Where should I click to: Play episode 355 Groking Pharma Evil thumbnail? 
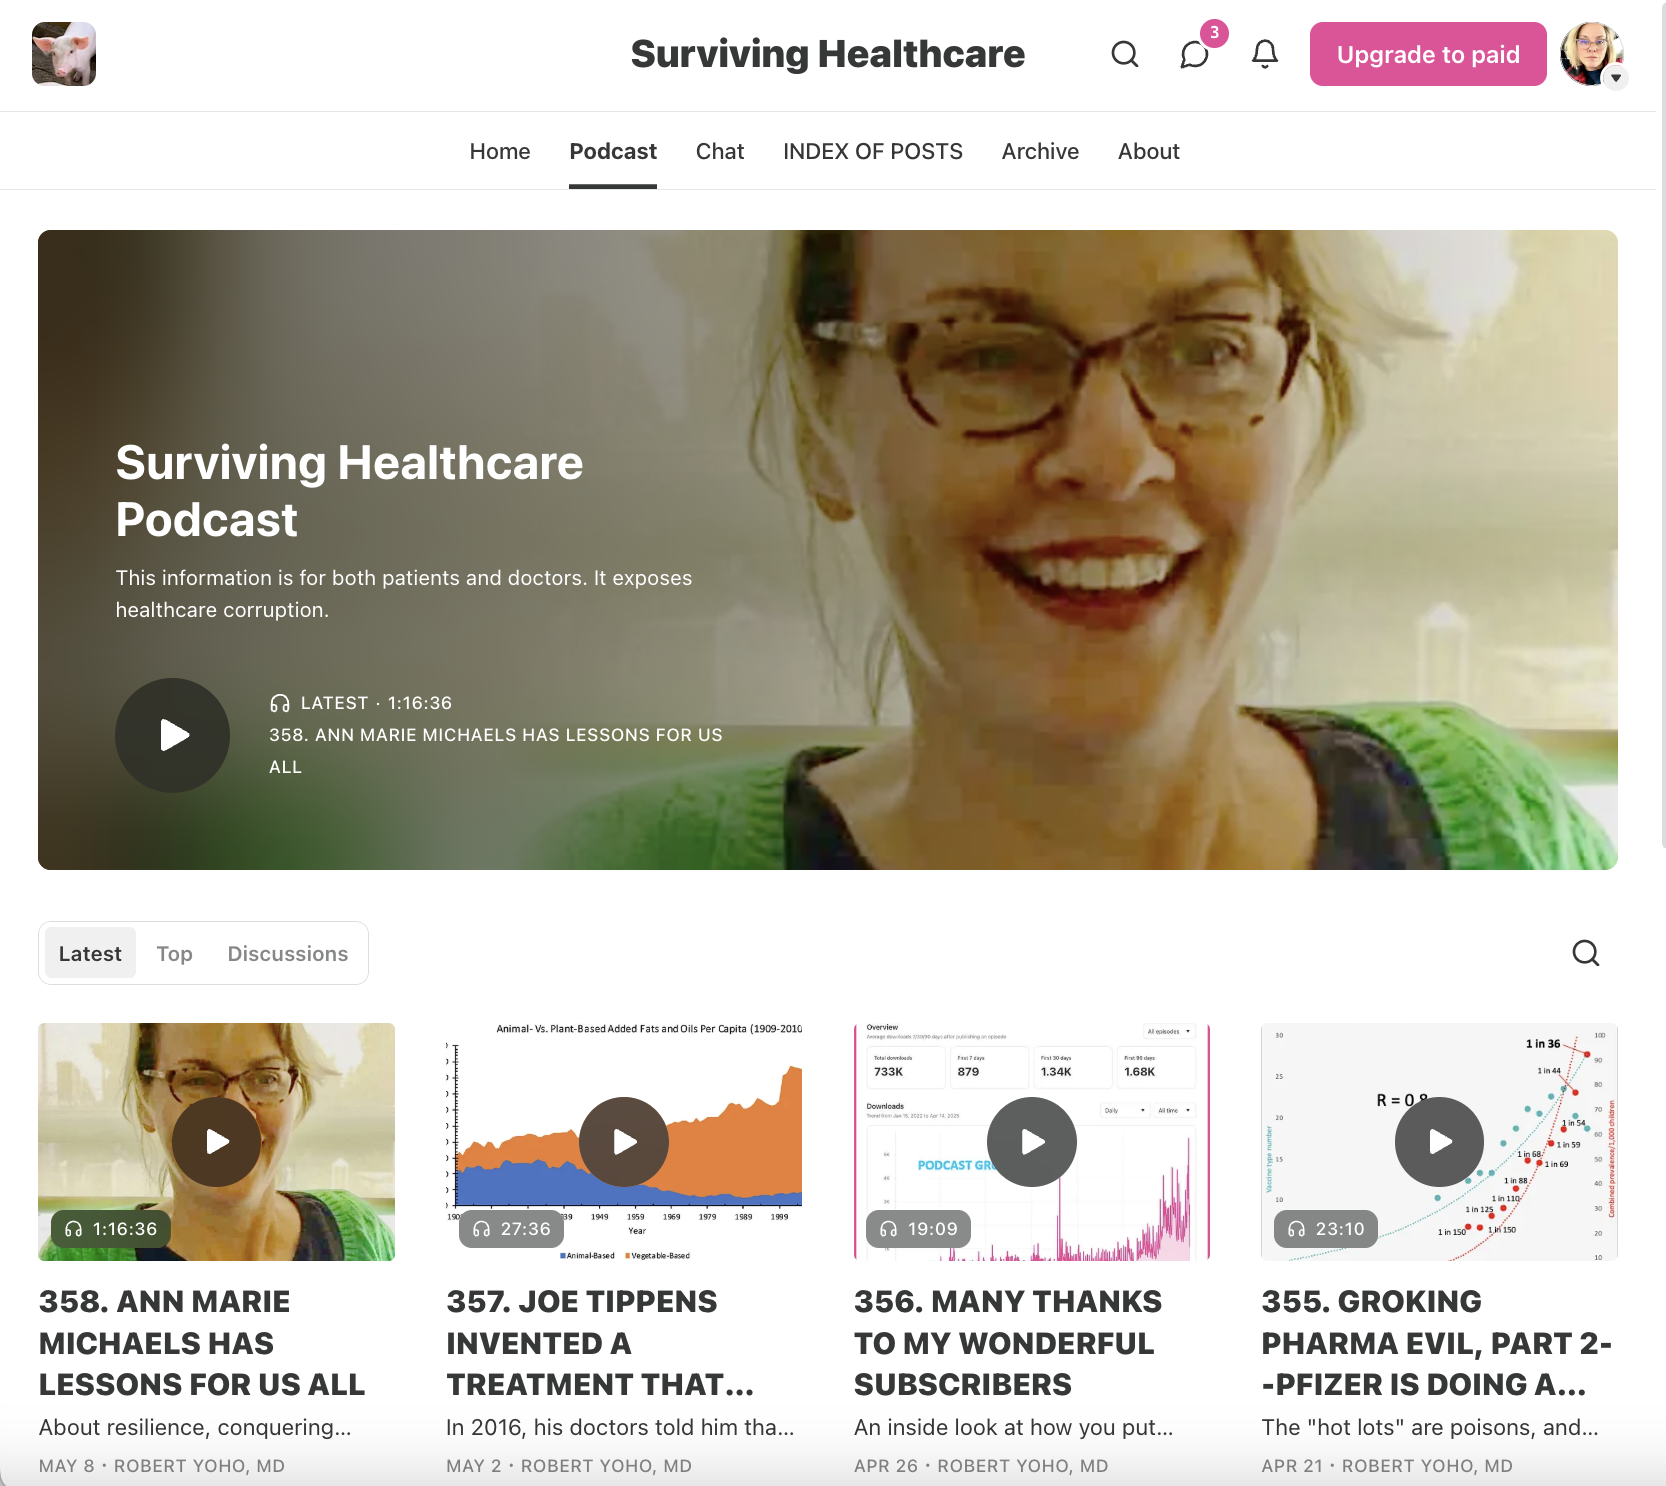(1440, 1142)
